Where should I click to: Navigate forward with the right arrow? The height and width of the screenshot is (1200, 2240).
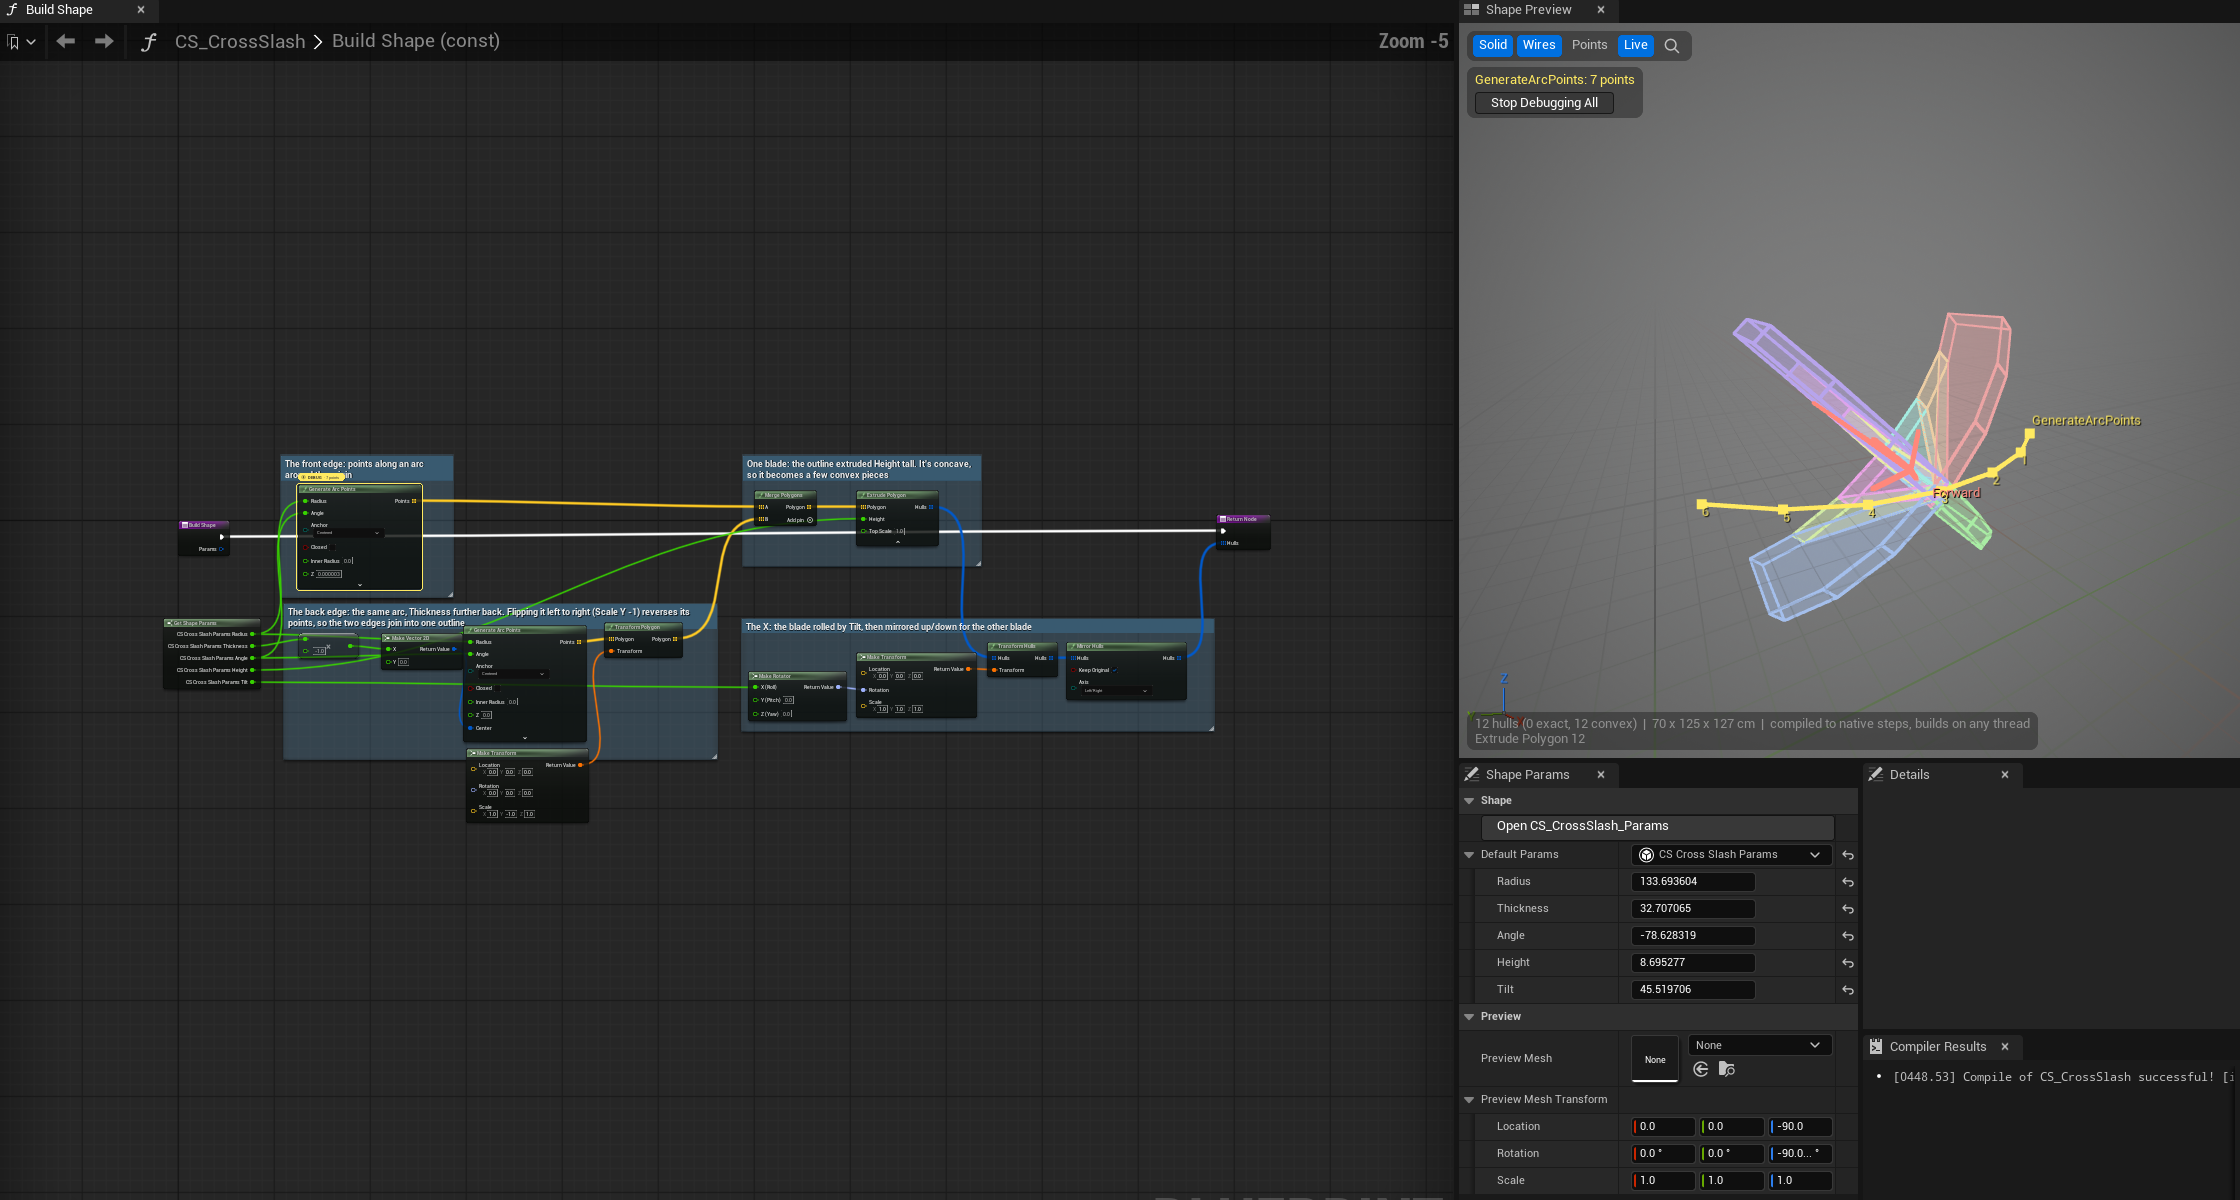[x=104, y=41]
